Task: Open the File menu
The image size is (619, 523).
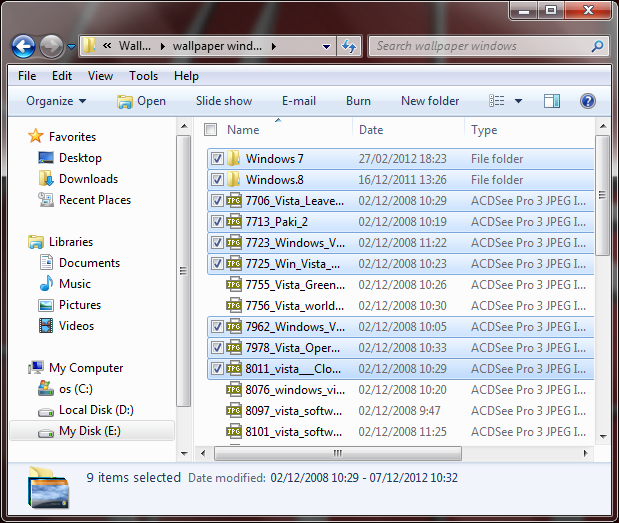Action: [27, 75]
